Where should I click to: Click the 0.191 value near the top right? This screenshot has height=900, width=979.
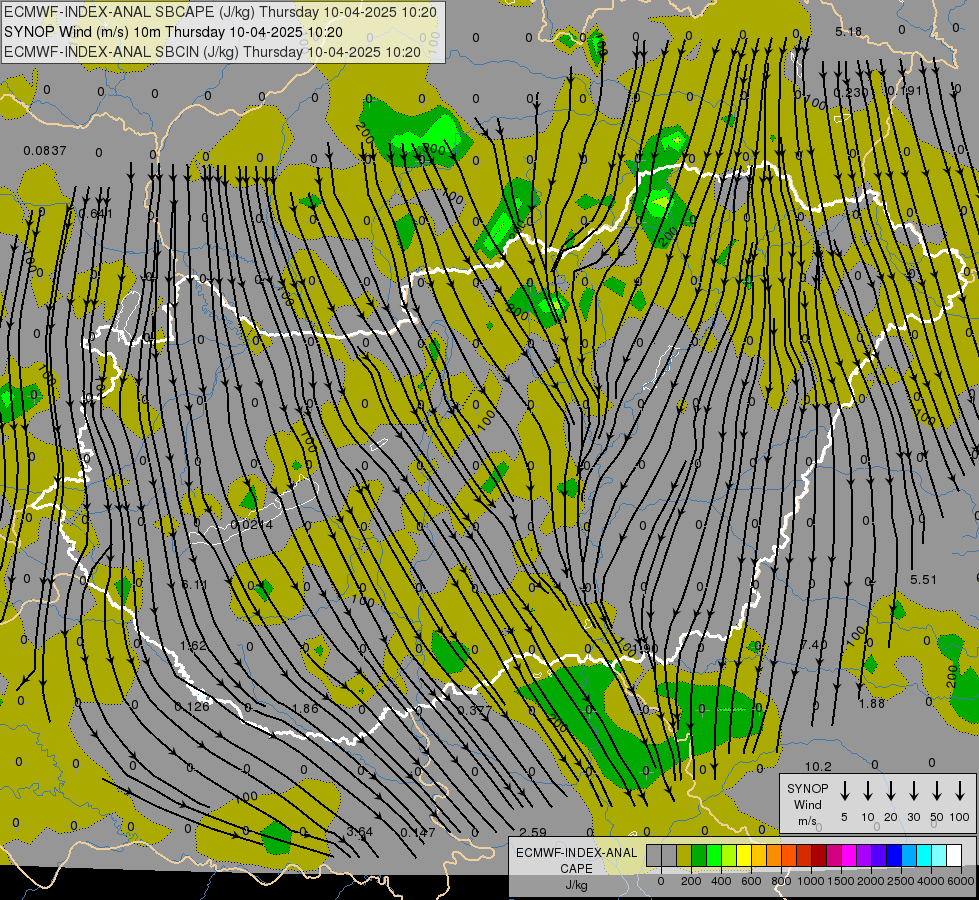pyautogui.click(x=905, y=91)
